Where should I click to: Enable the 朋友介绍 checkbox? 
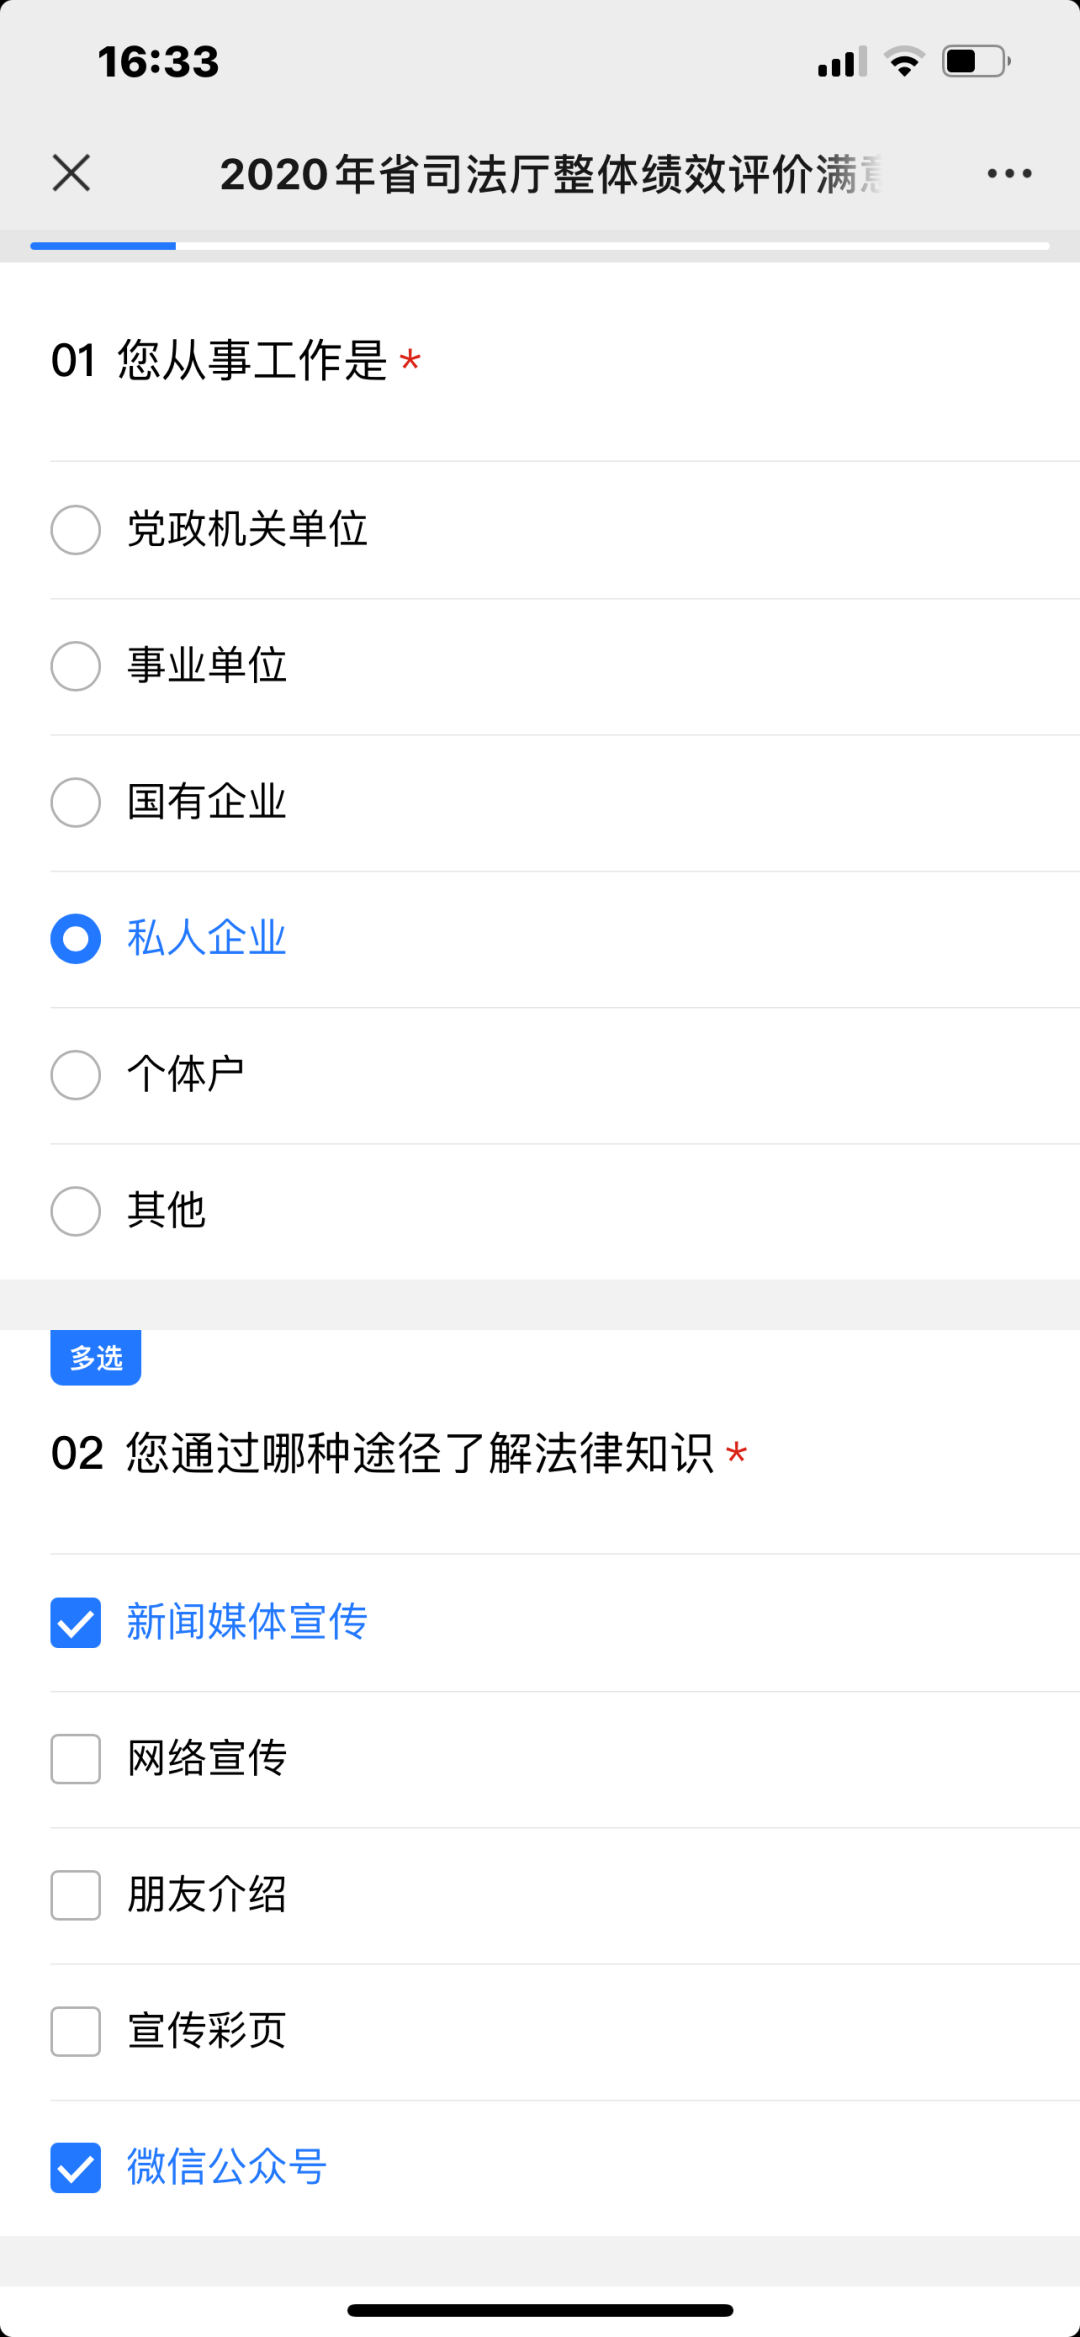[76, 1895]
